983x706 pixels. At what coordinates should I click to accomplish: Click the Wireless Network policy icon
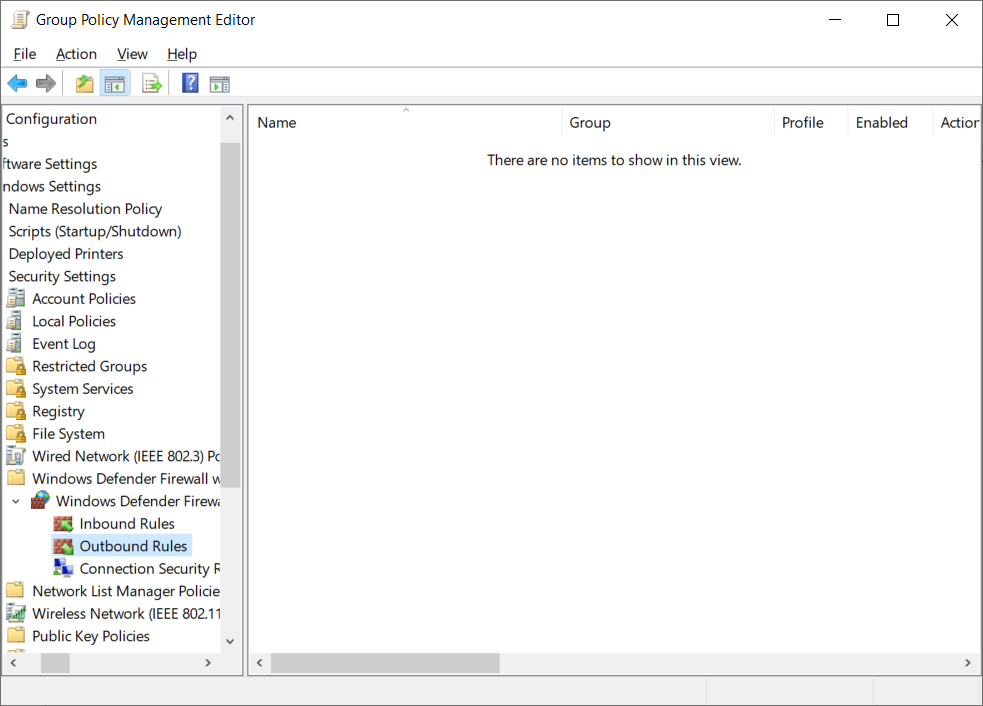(16, 613)
